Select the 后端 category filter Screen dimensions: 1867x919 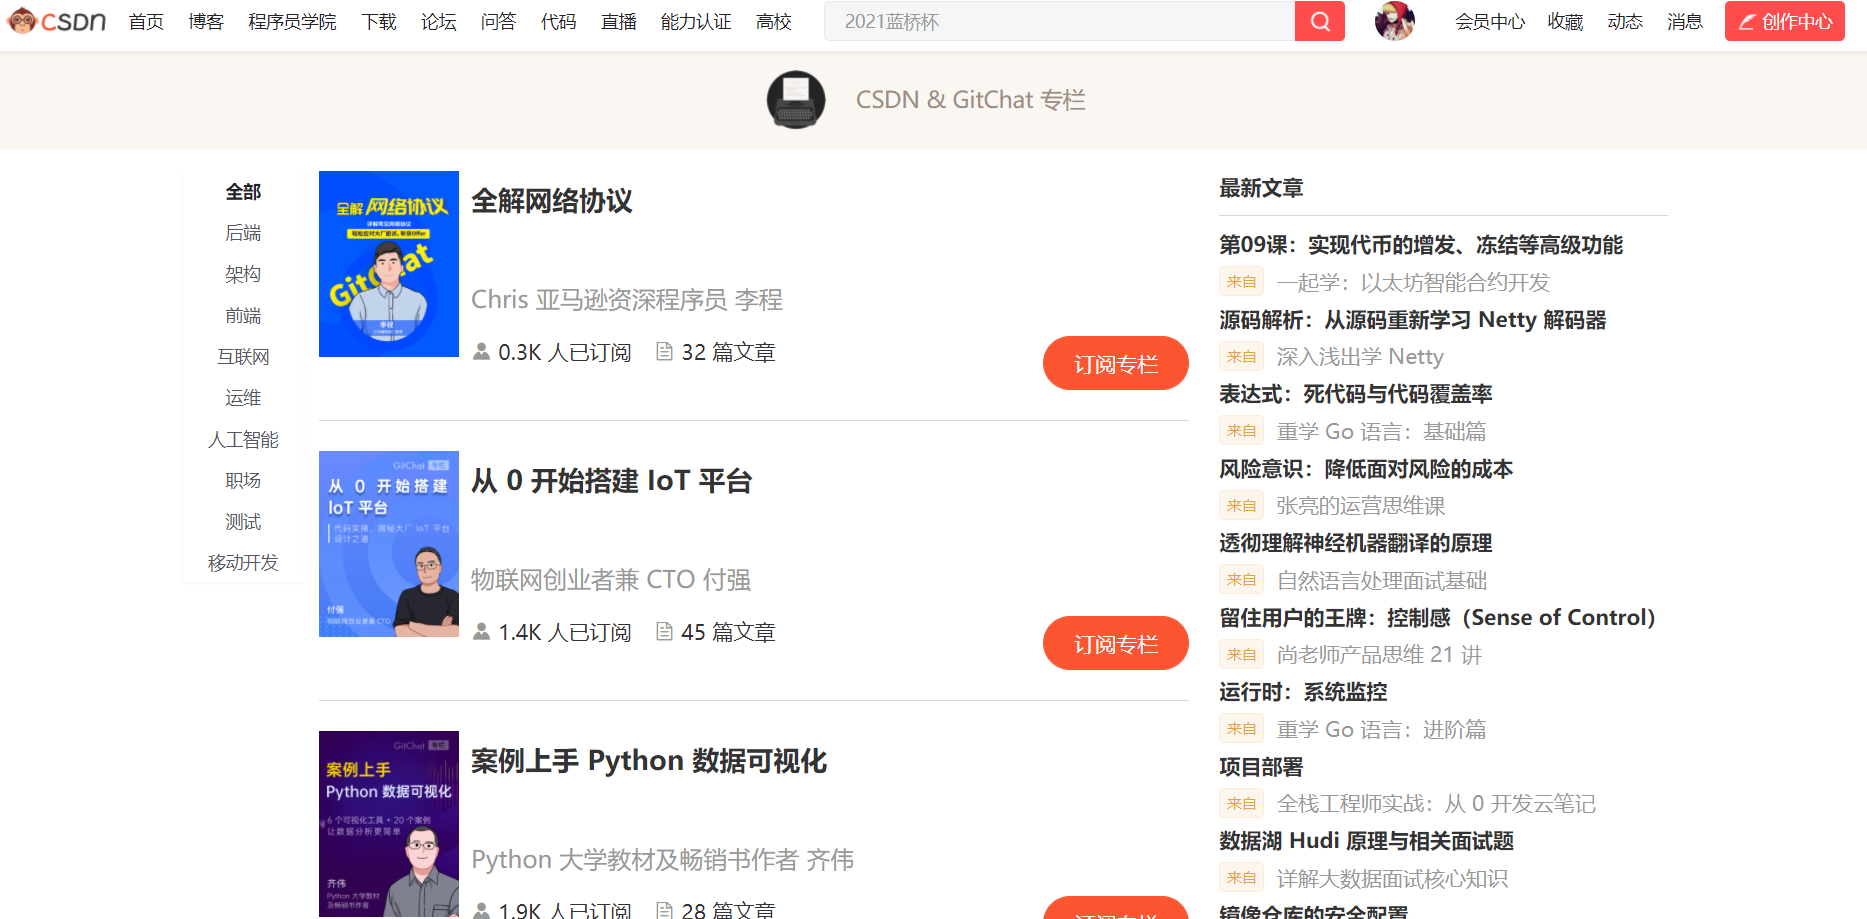(243, 233)
